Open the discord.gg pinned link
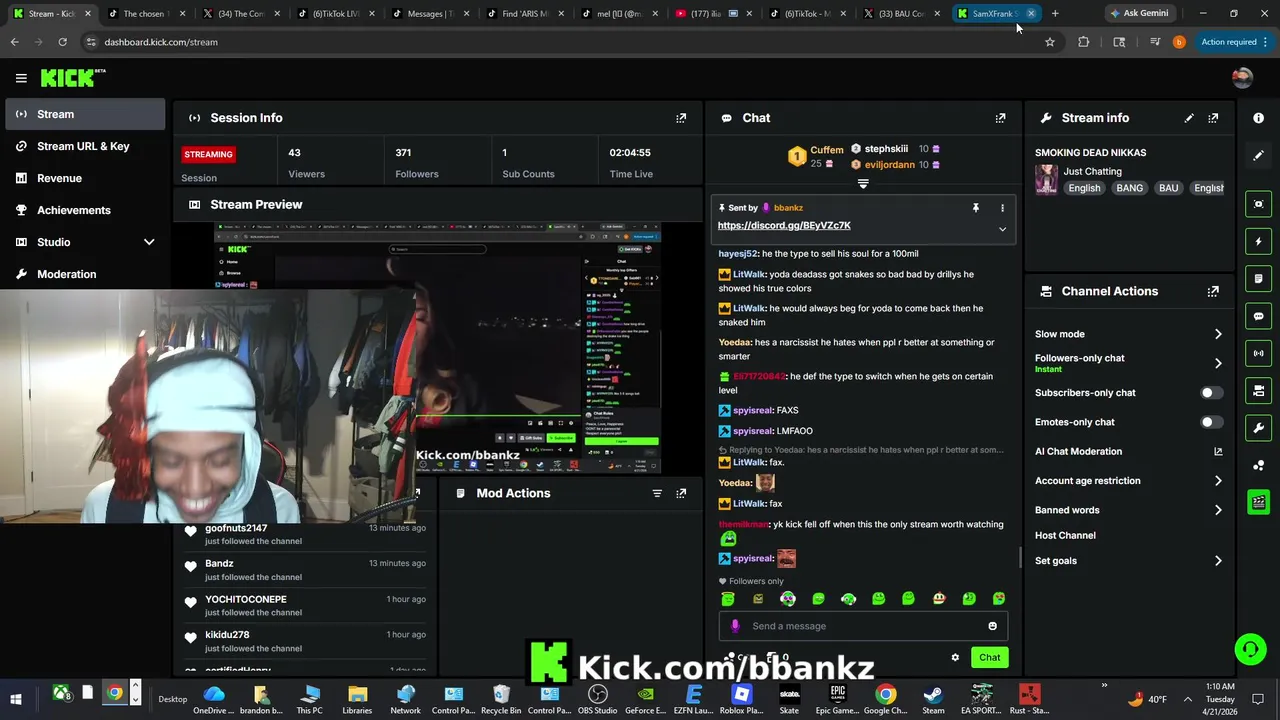Viewport: 1280px width, 720px height. 784,226
